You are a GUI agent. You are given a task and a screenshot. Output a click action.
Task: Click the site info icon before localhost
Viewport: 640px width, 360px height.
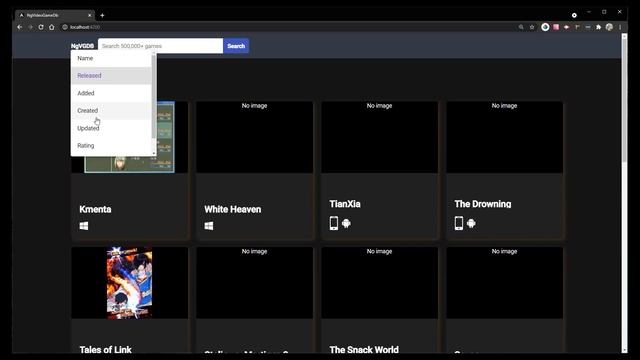tap(64, 27)
